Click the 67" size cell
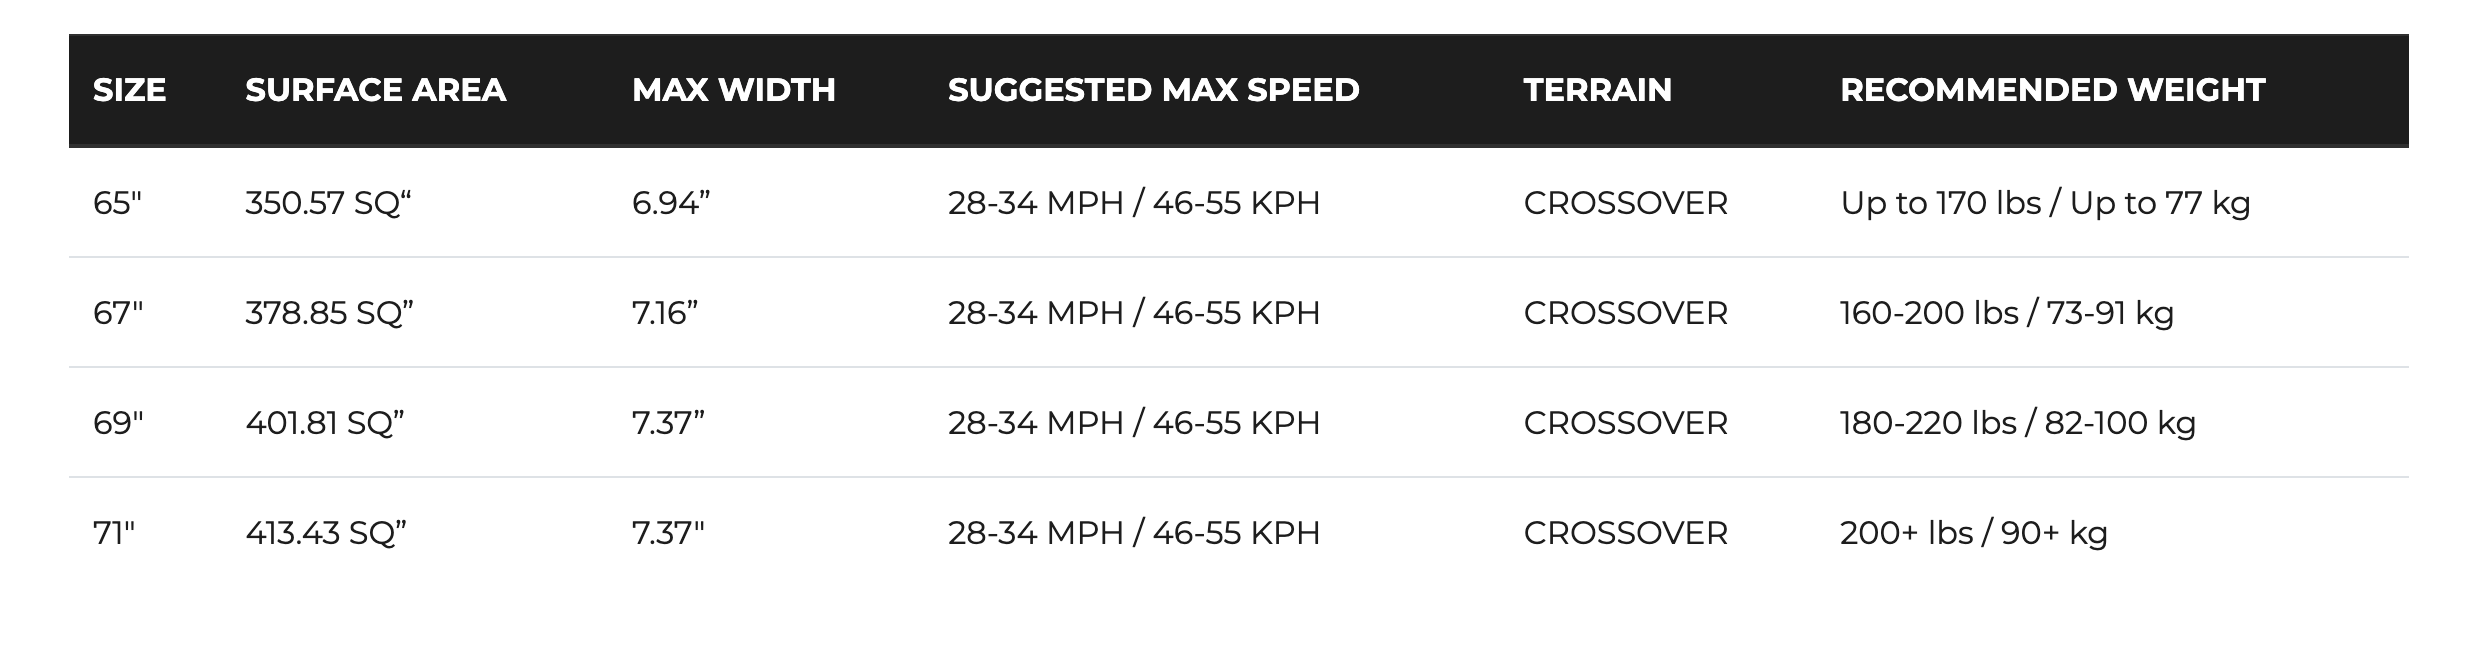The width and height of the screenshot is (2488, 654). (118, 313)
